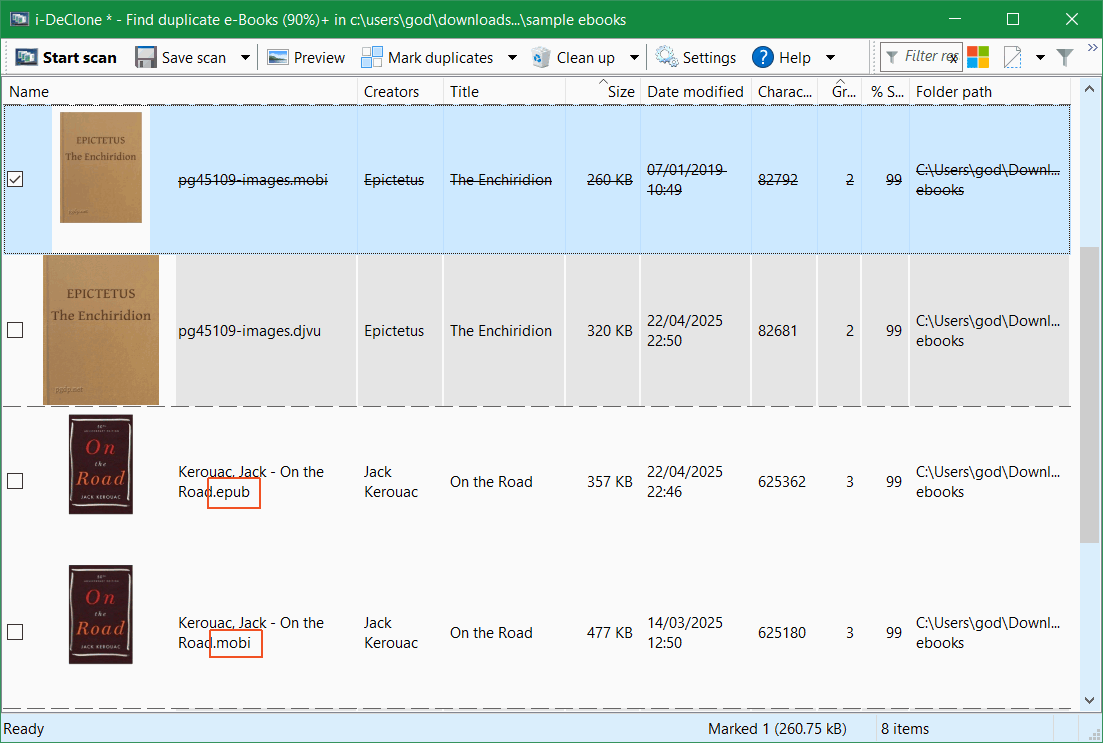The image size is (1103, 743).
Task: Sort by the Name column header
Action: pos(180,91)
